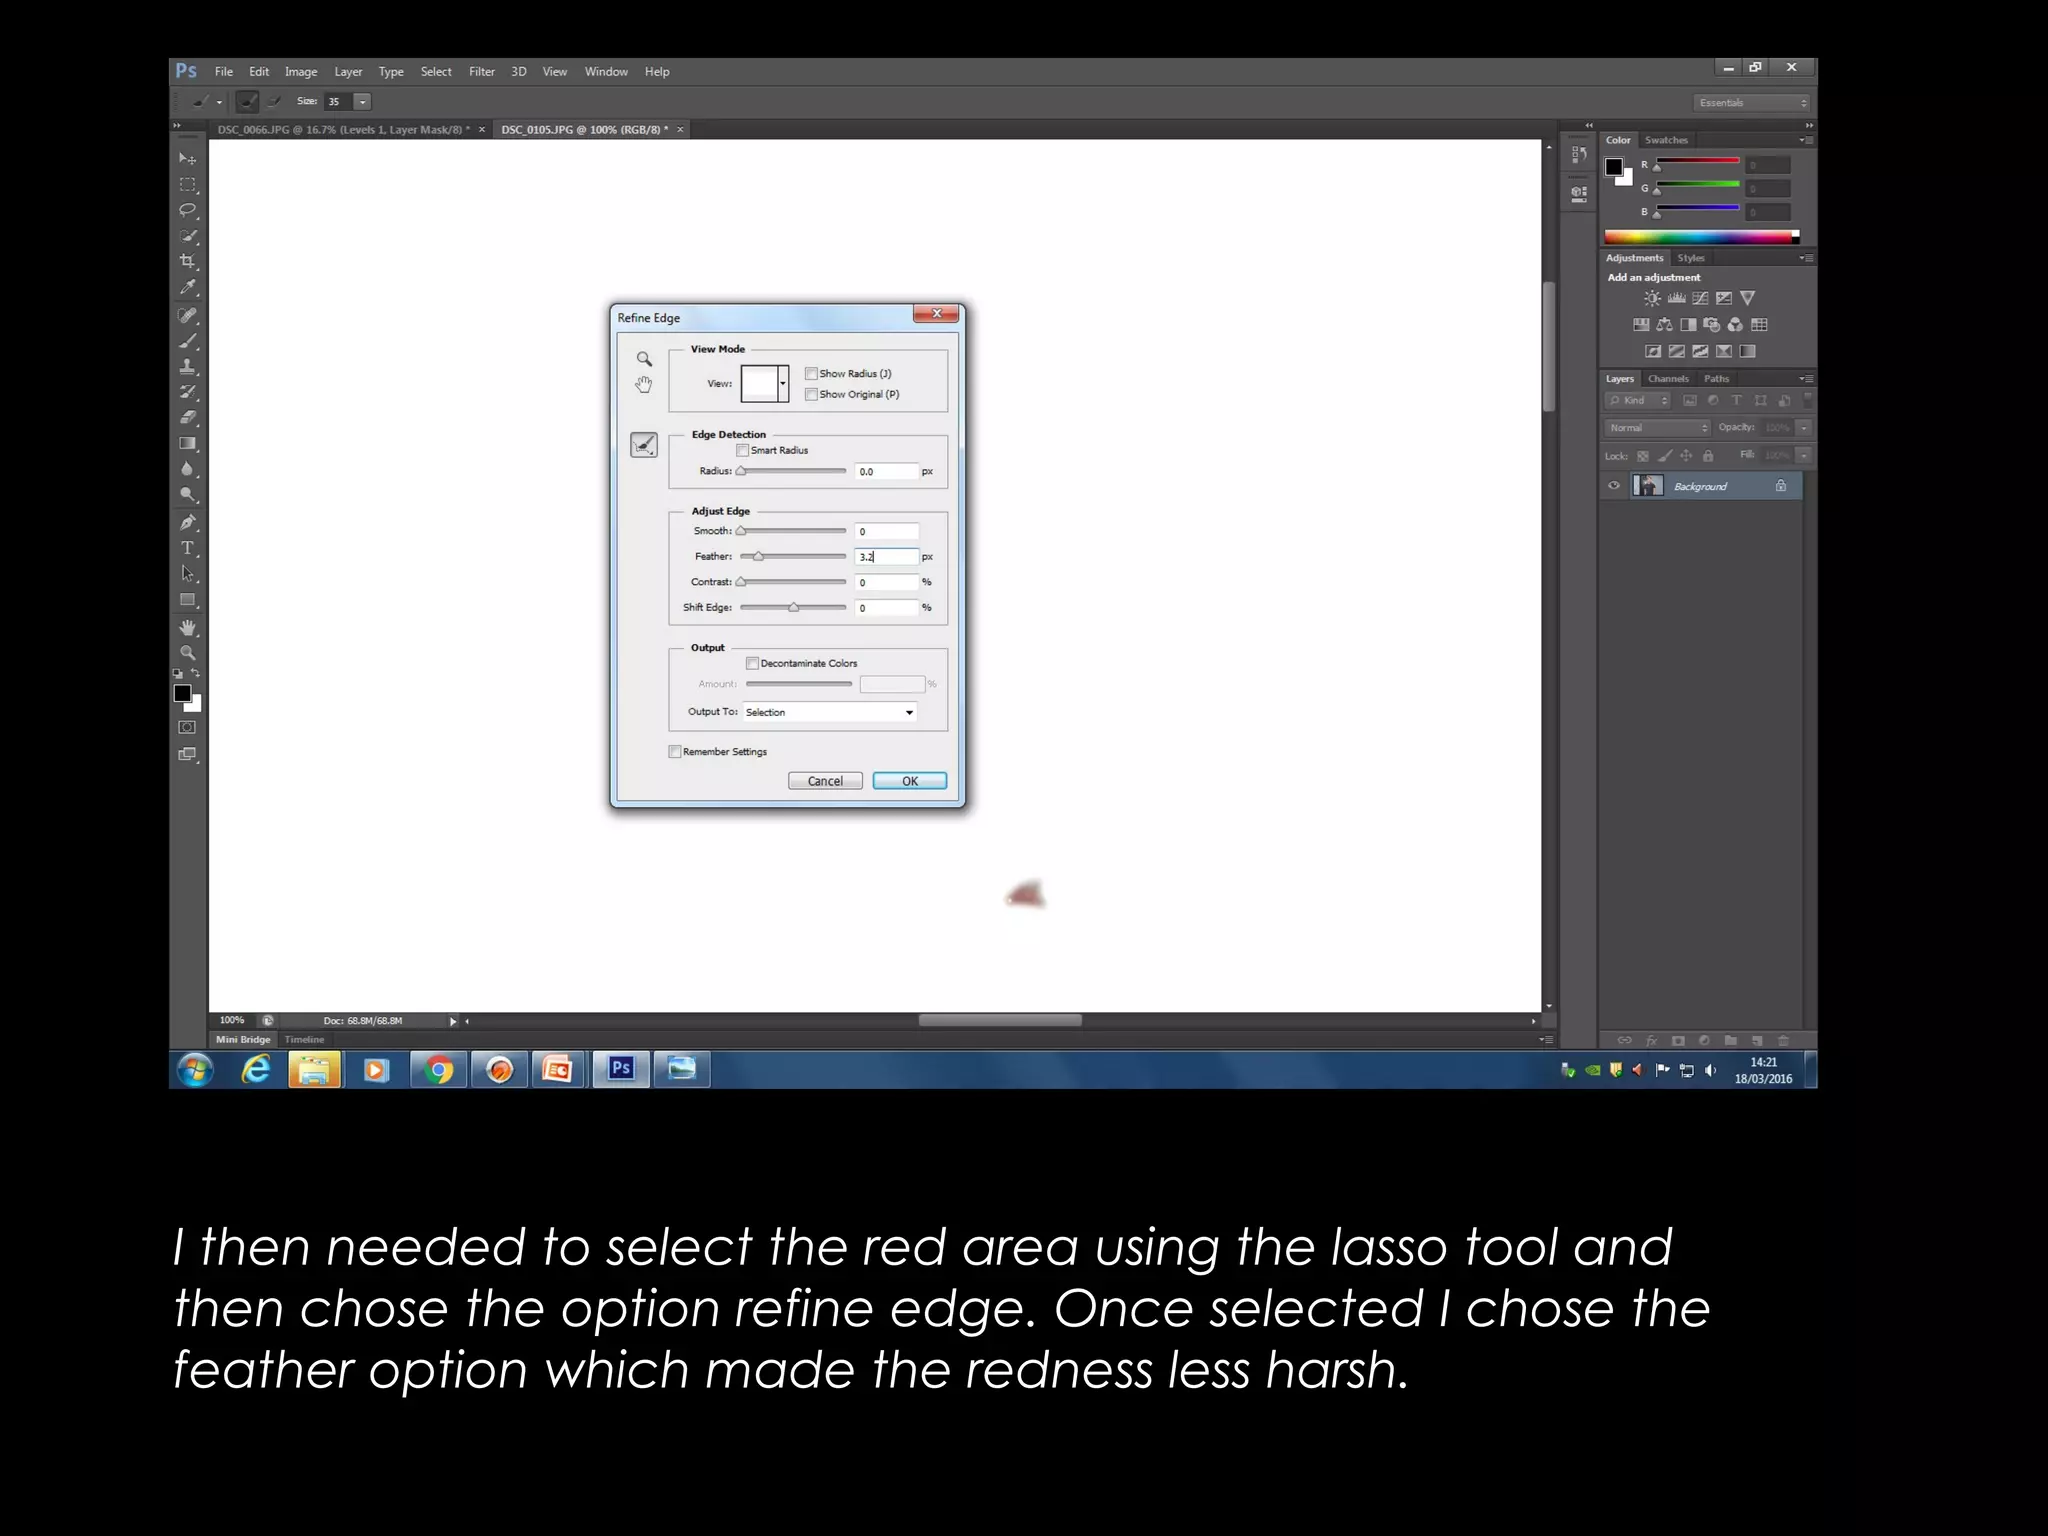Enable Show Radius (J) checkbox

click(x=811, y=373)
